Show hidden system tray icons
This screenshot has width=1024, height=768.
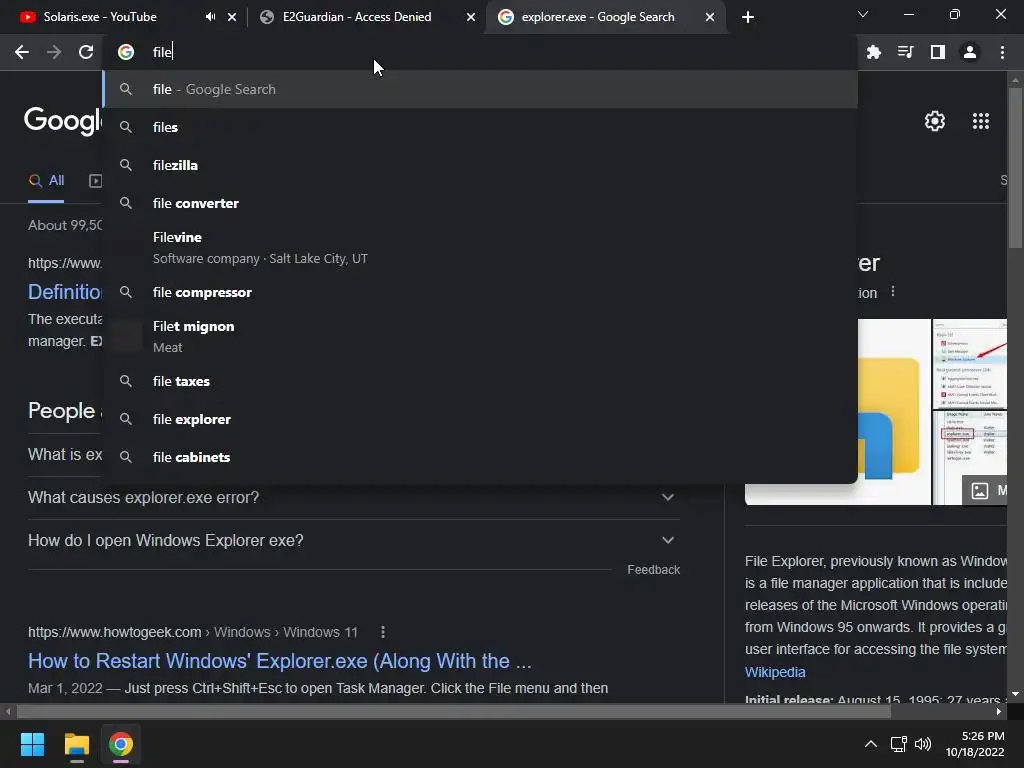coord(871,744)
